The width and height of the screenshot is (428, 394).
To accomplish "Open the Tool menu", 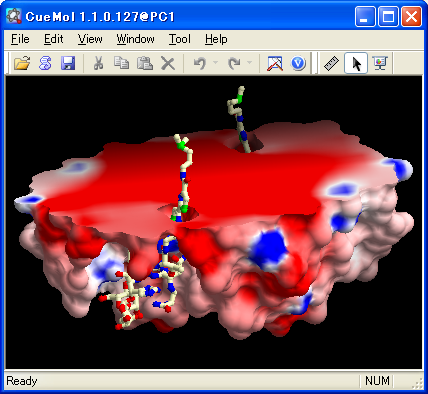I will tap(180, 39).
